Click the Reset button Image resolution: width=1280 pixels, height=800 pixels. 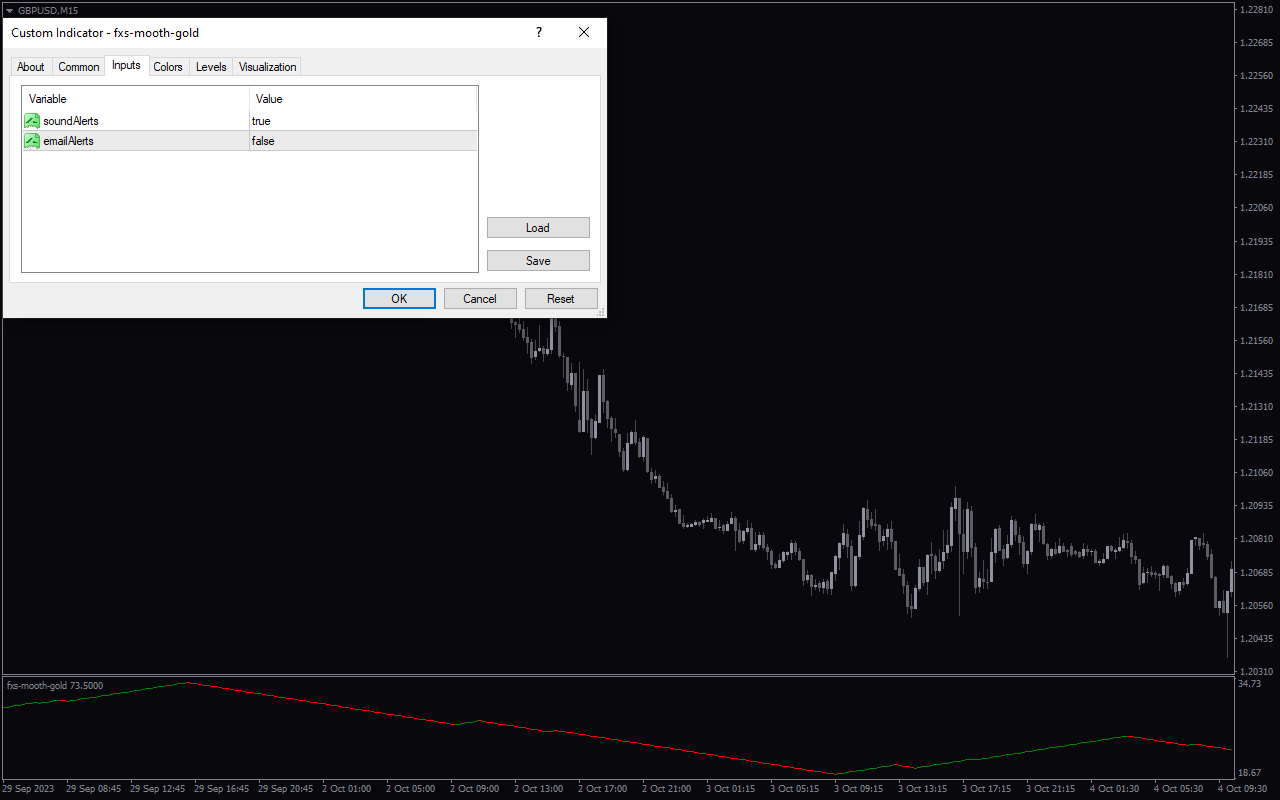[x=561, y=299]
